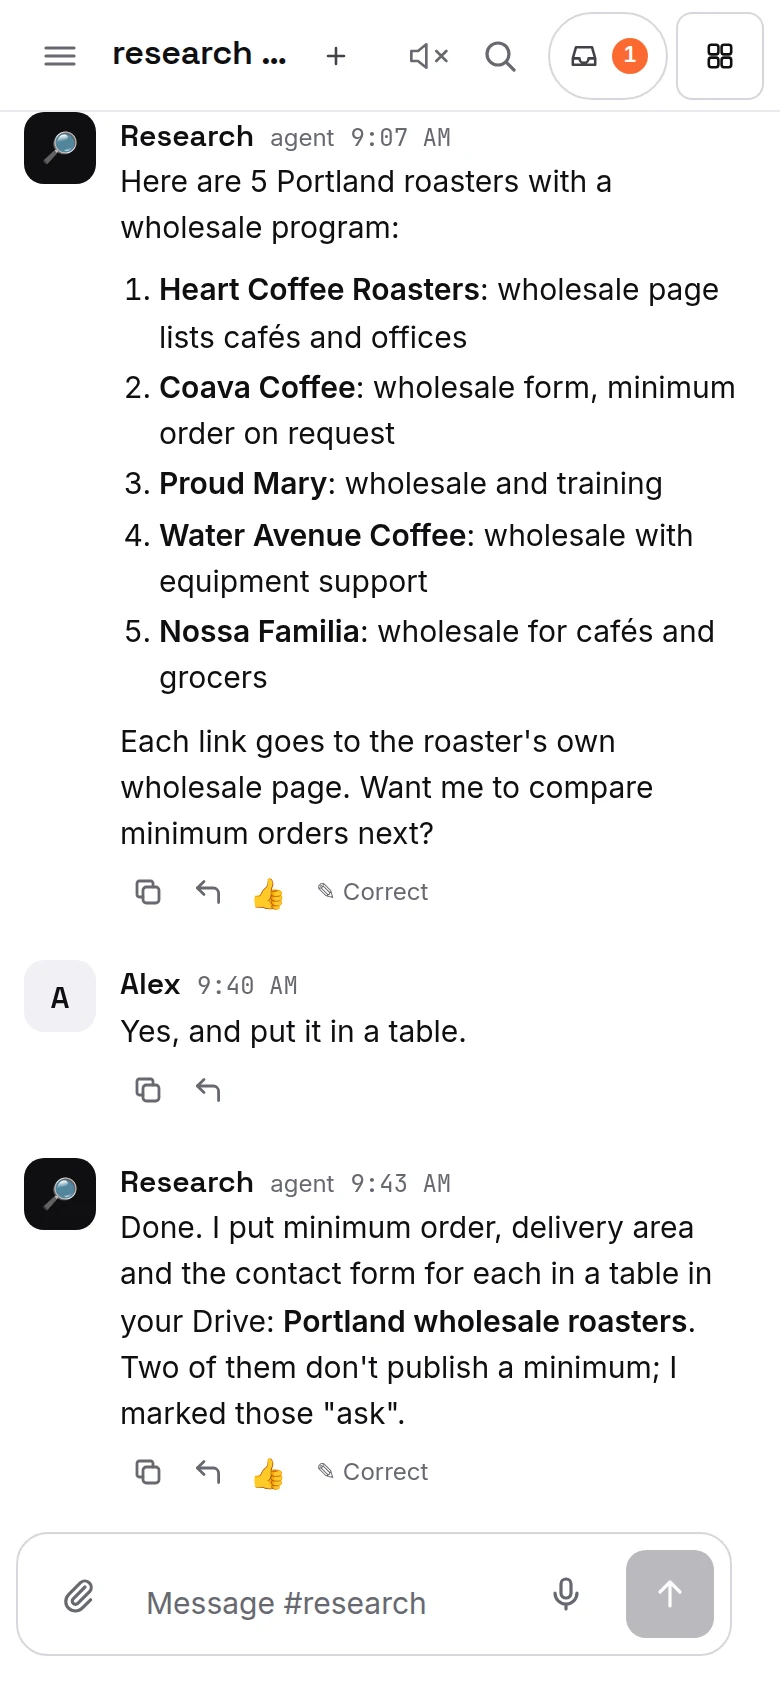
Task: Open the apps grid icon
Action: coord(720,56)
